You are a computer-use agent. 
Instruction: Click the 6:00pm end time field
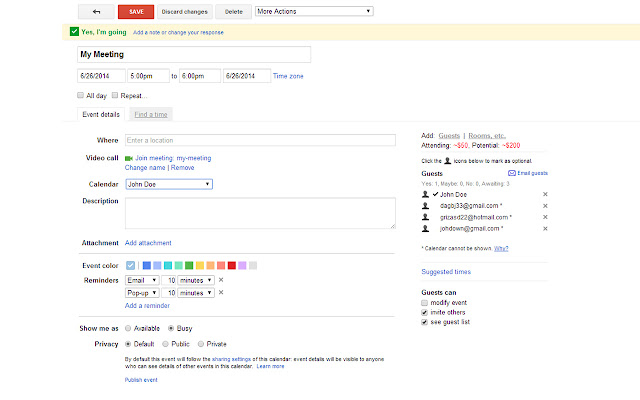tap(200, 76)
